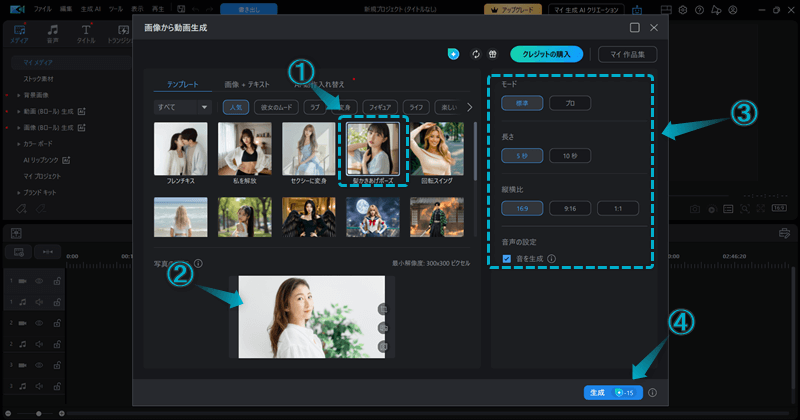Click the AI robot assistant icon
The height and width of the screenshot is (420, 800).
tap(637, 10)
